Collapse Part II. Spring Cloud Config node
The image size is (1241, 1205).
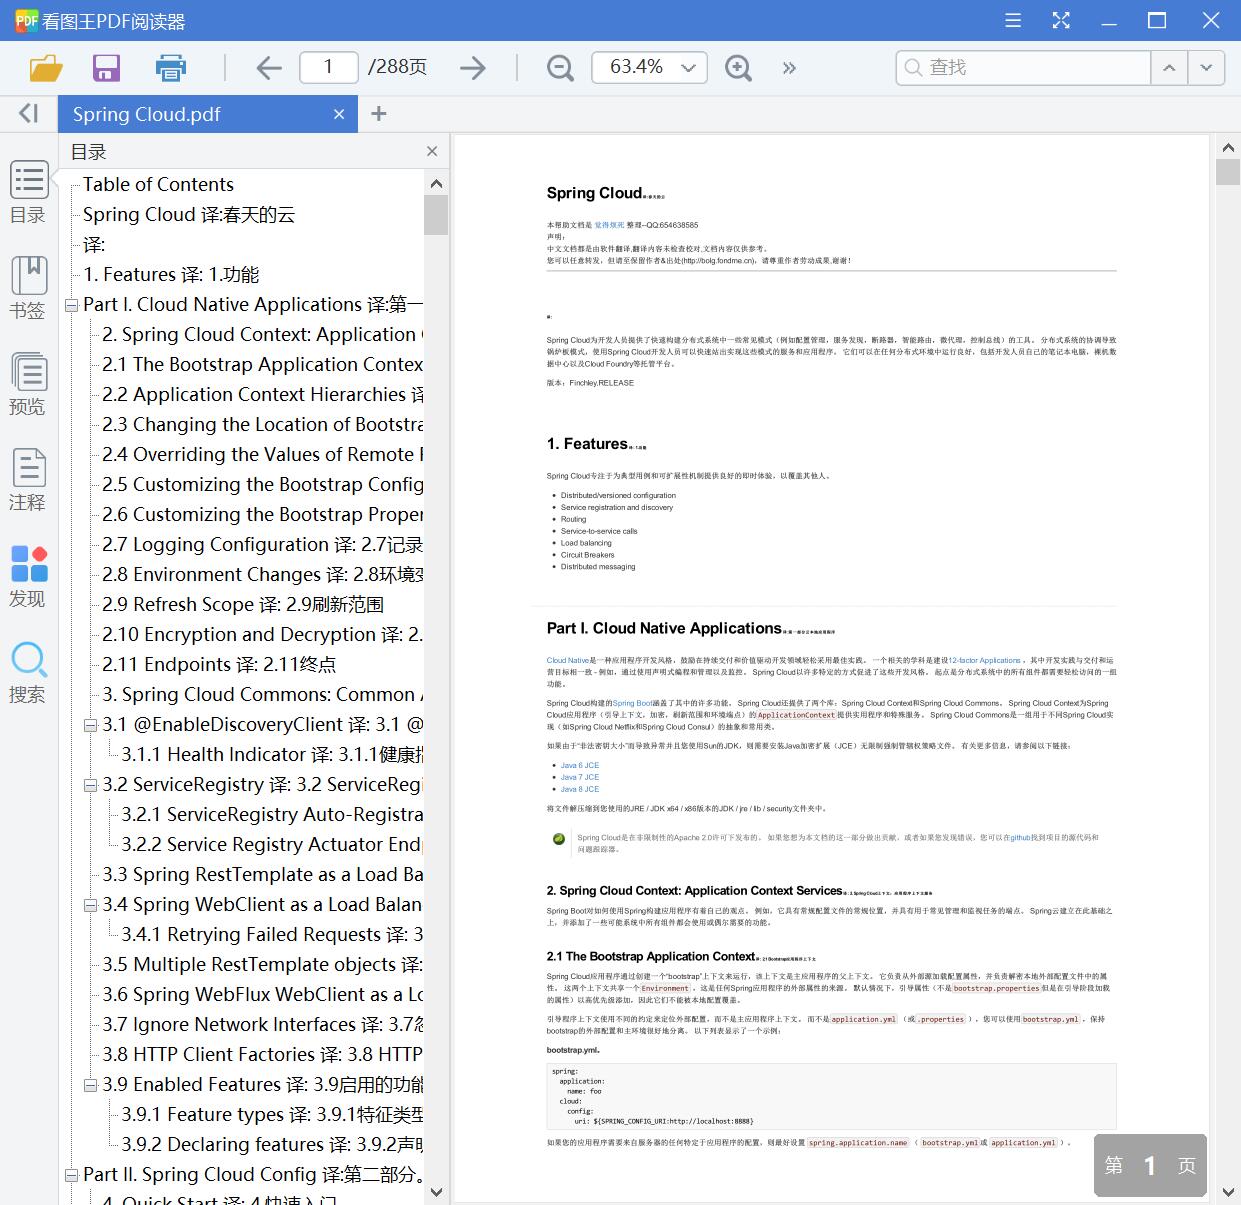click(71, 1175)
